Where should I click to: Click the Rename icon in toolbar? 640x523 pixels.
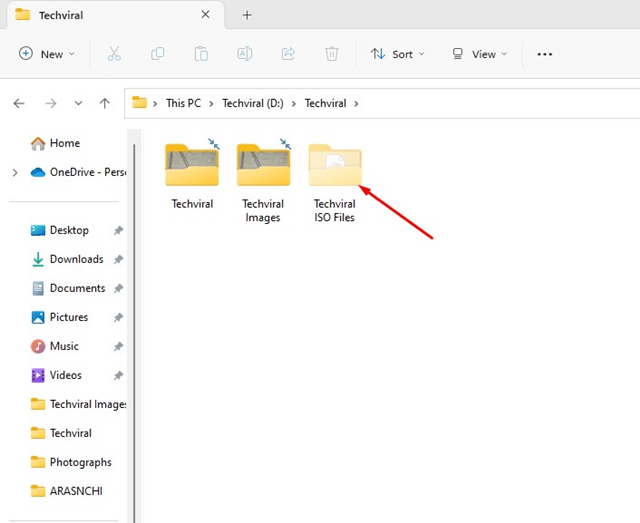click(245, 54)
